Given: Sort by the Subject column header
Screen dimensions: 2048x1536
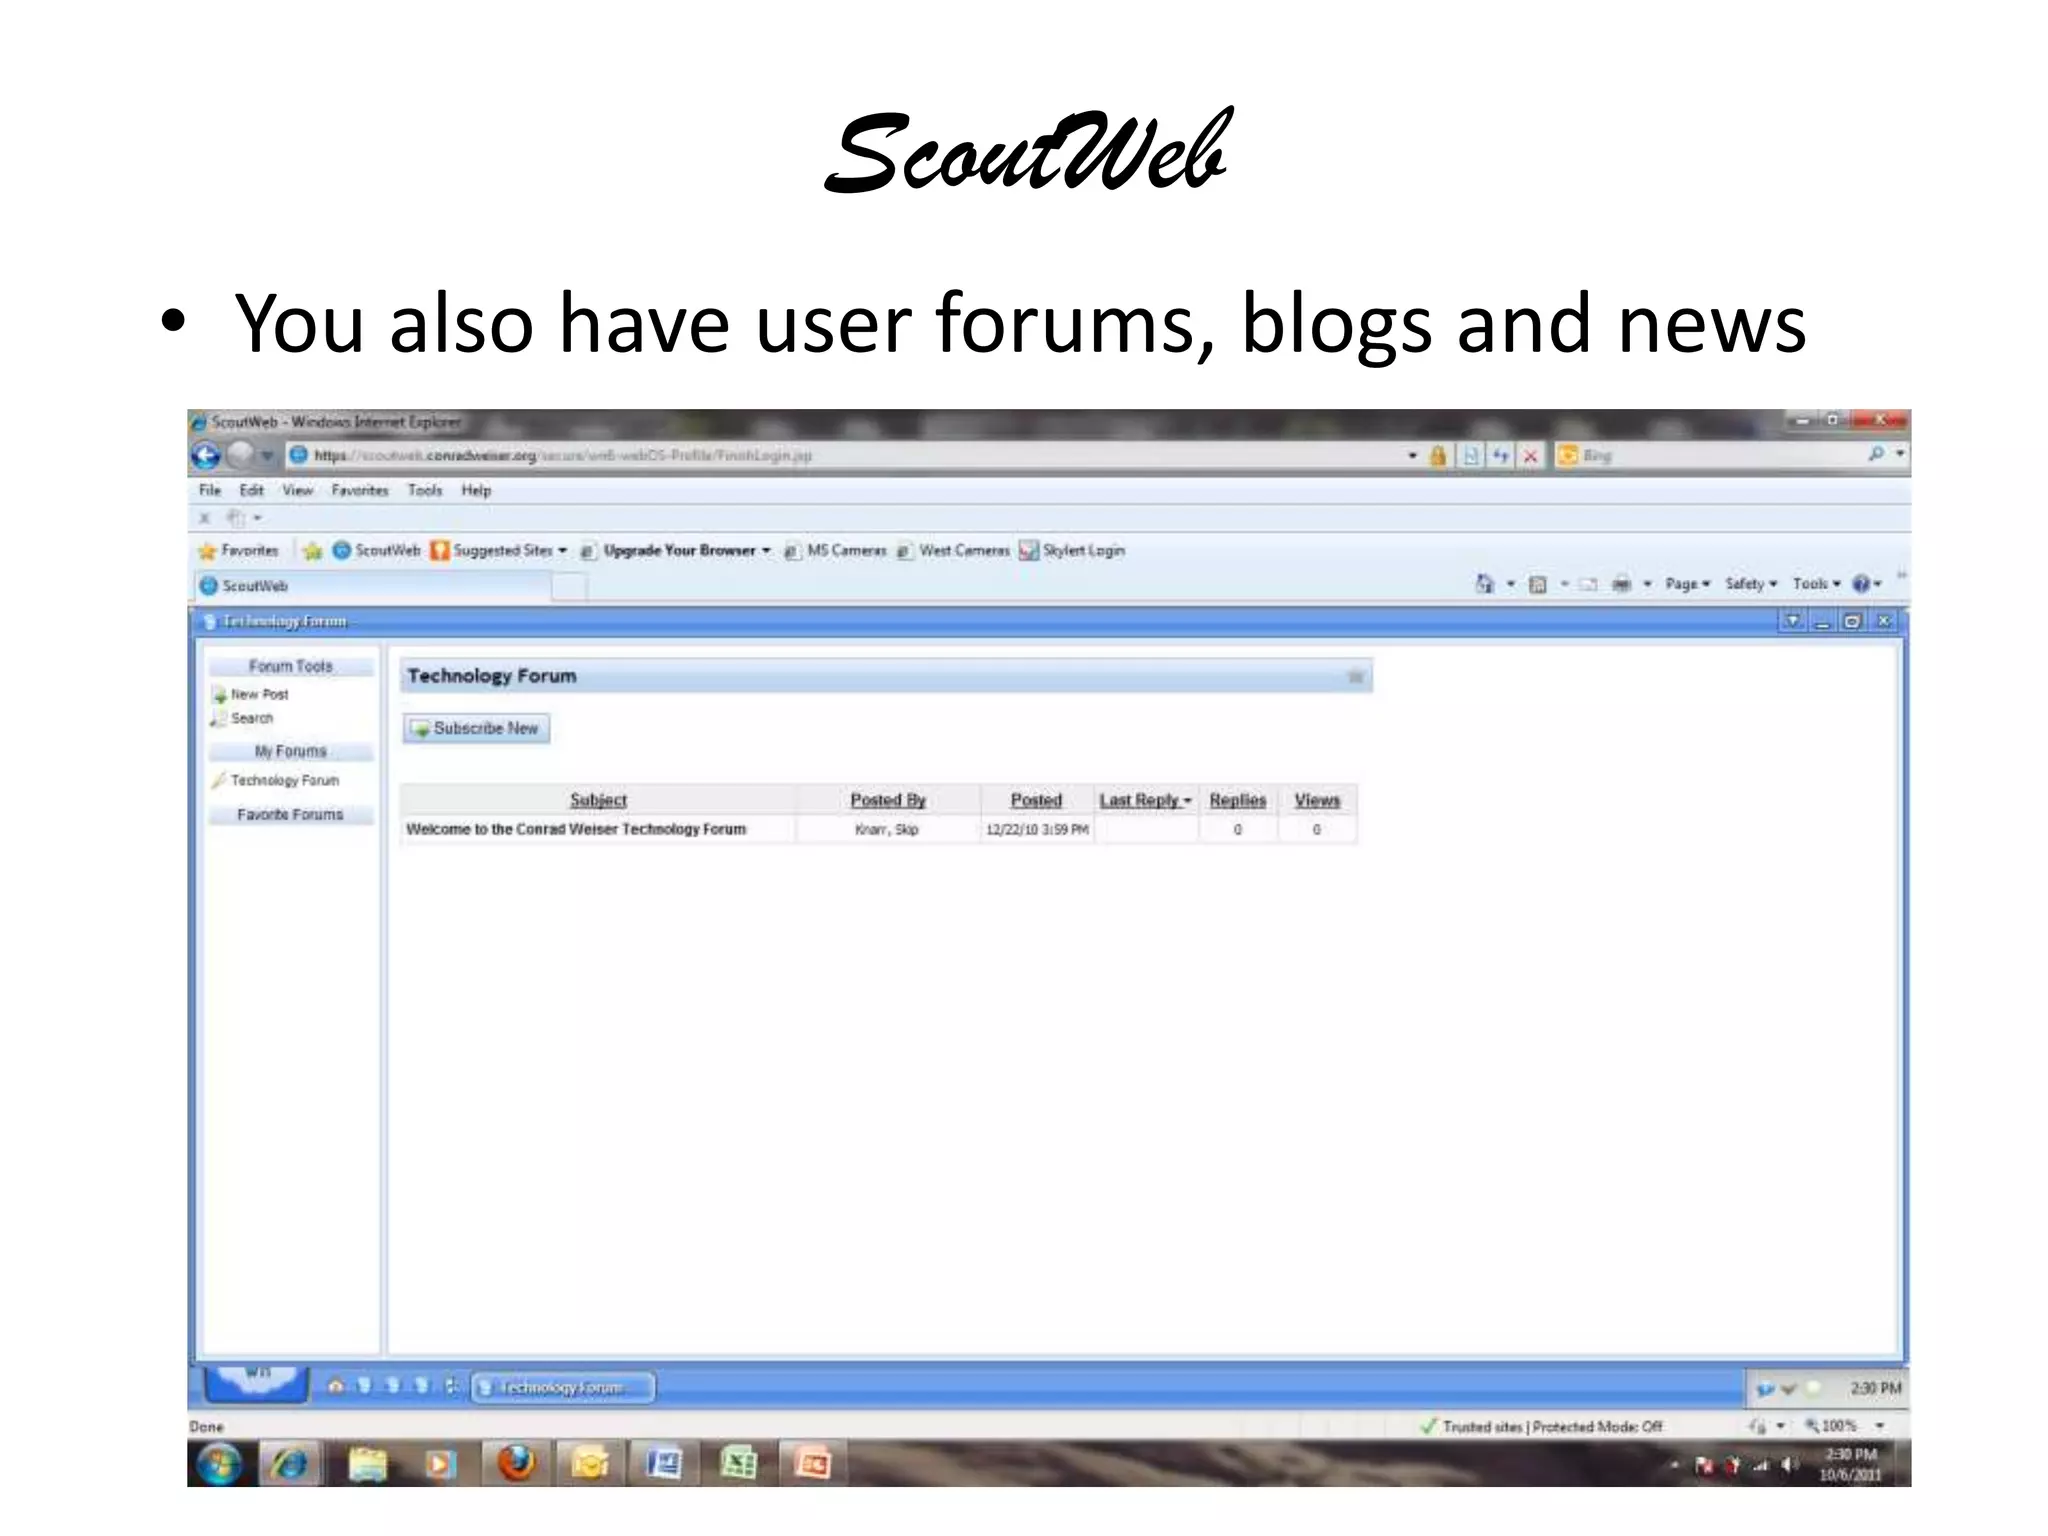Looking at the screenshot, I should 598,800.
